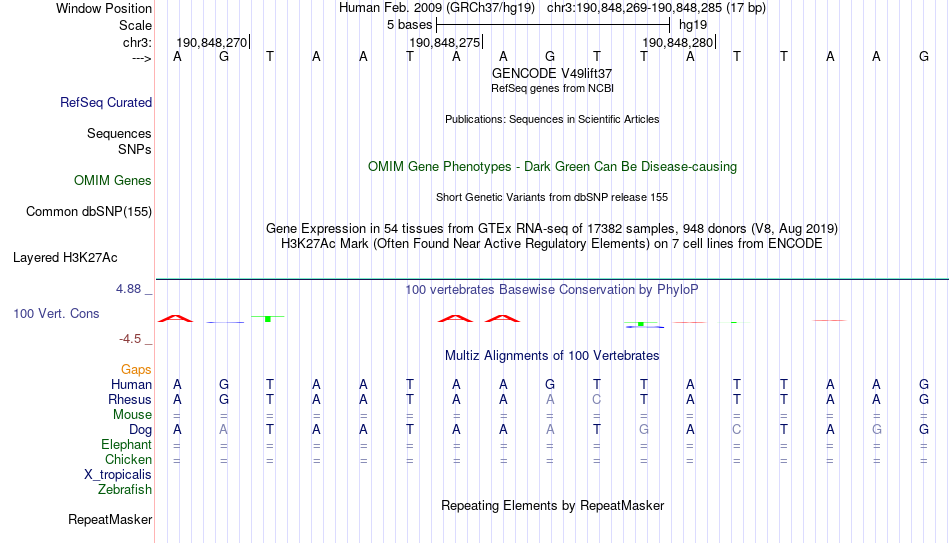This screenshot has width=950, height=543.
Task: Click the Gaps row label
Action: (136, 370)
